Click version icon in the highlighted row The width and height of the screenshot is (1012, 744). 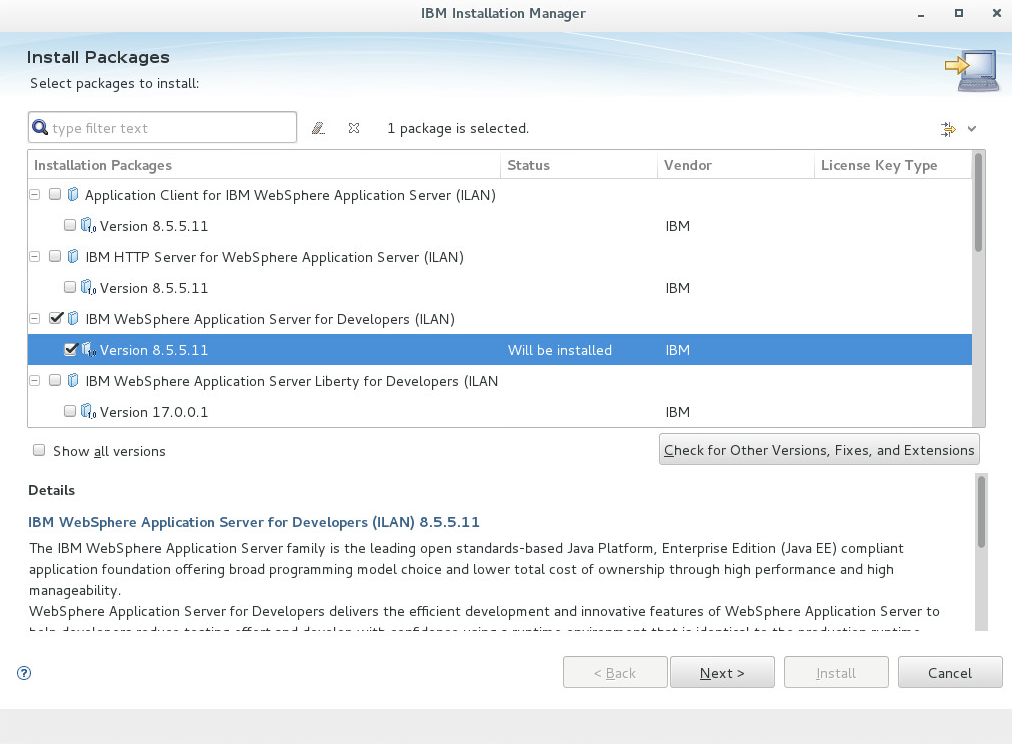pos(88,349)
